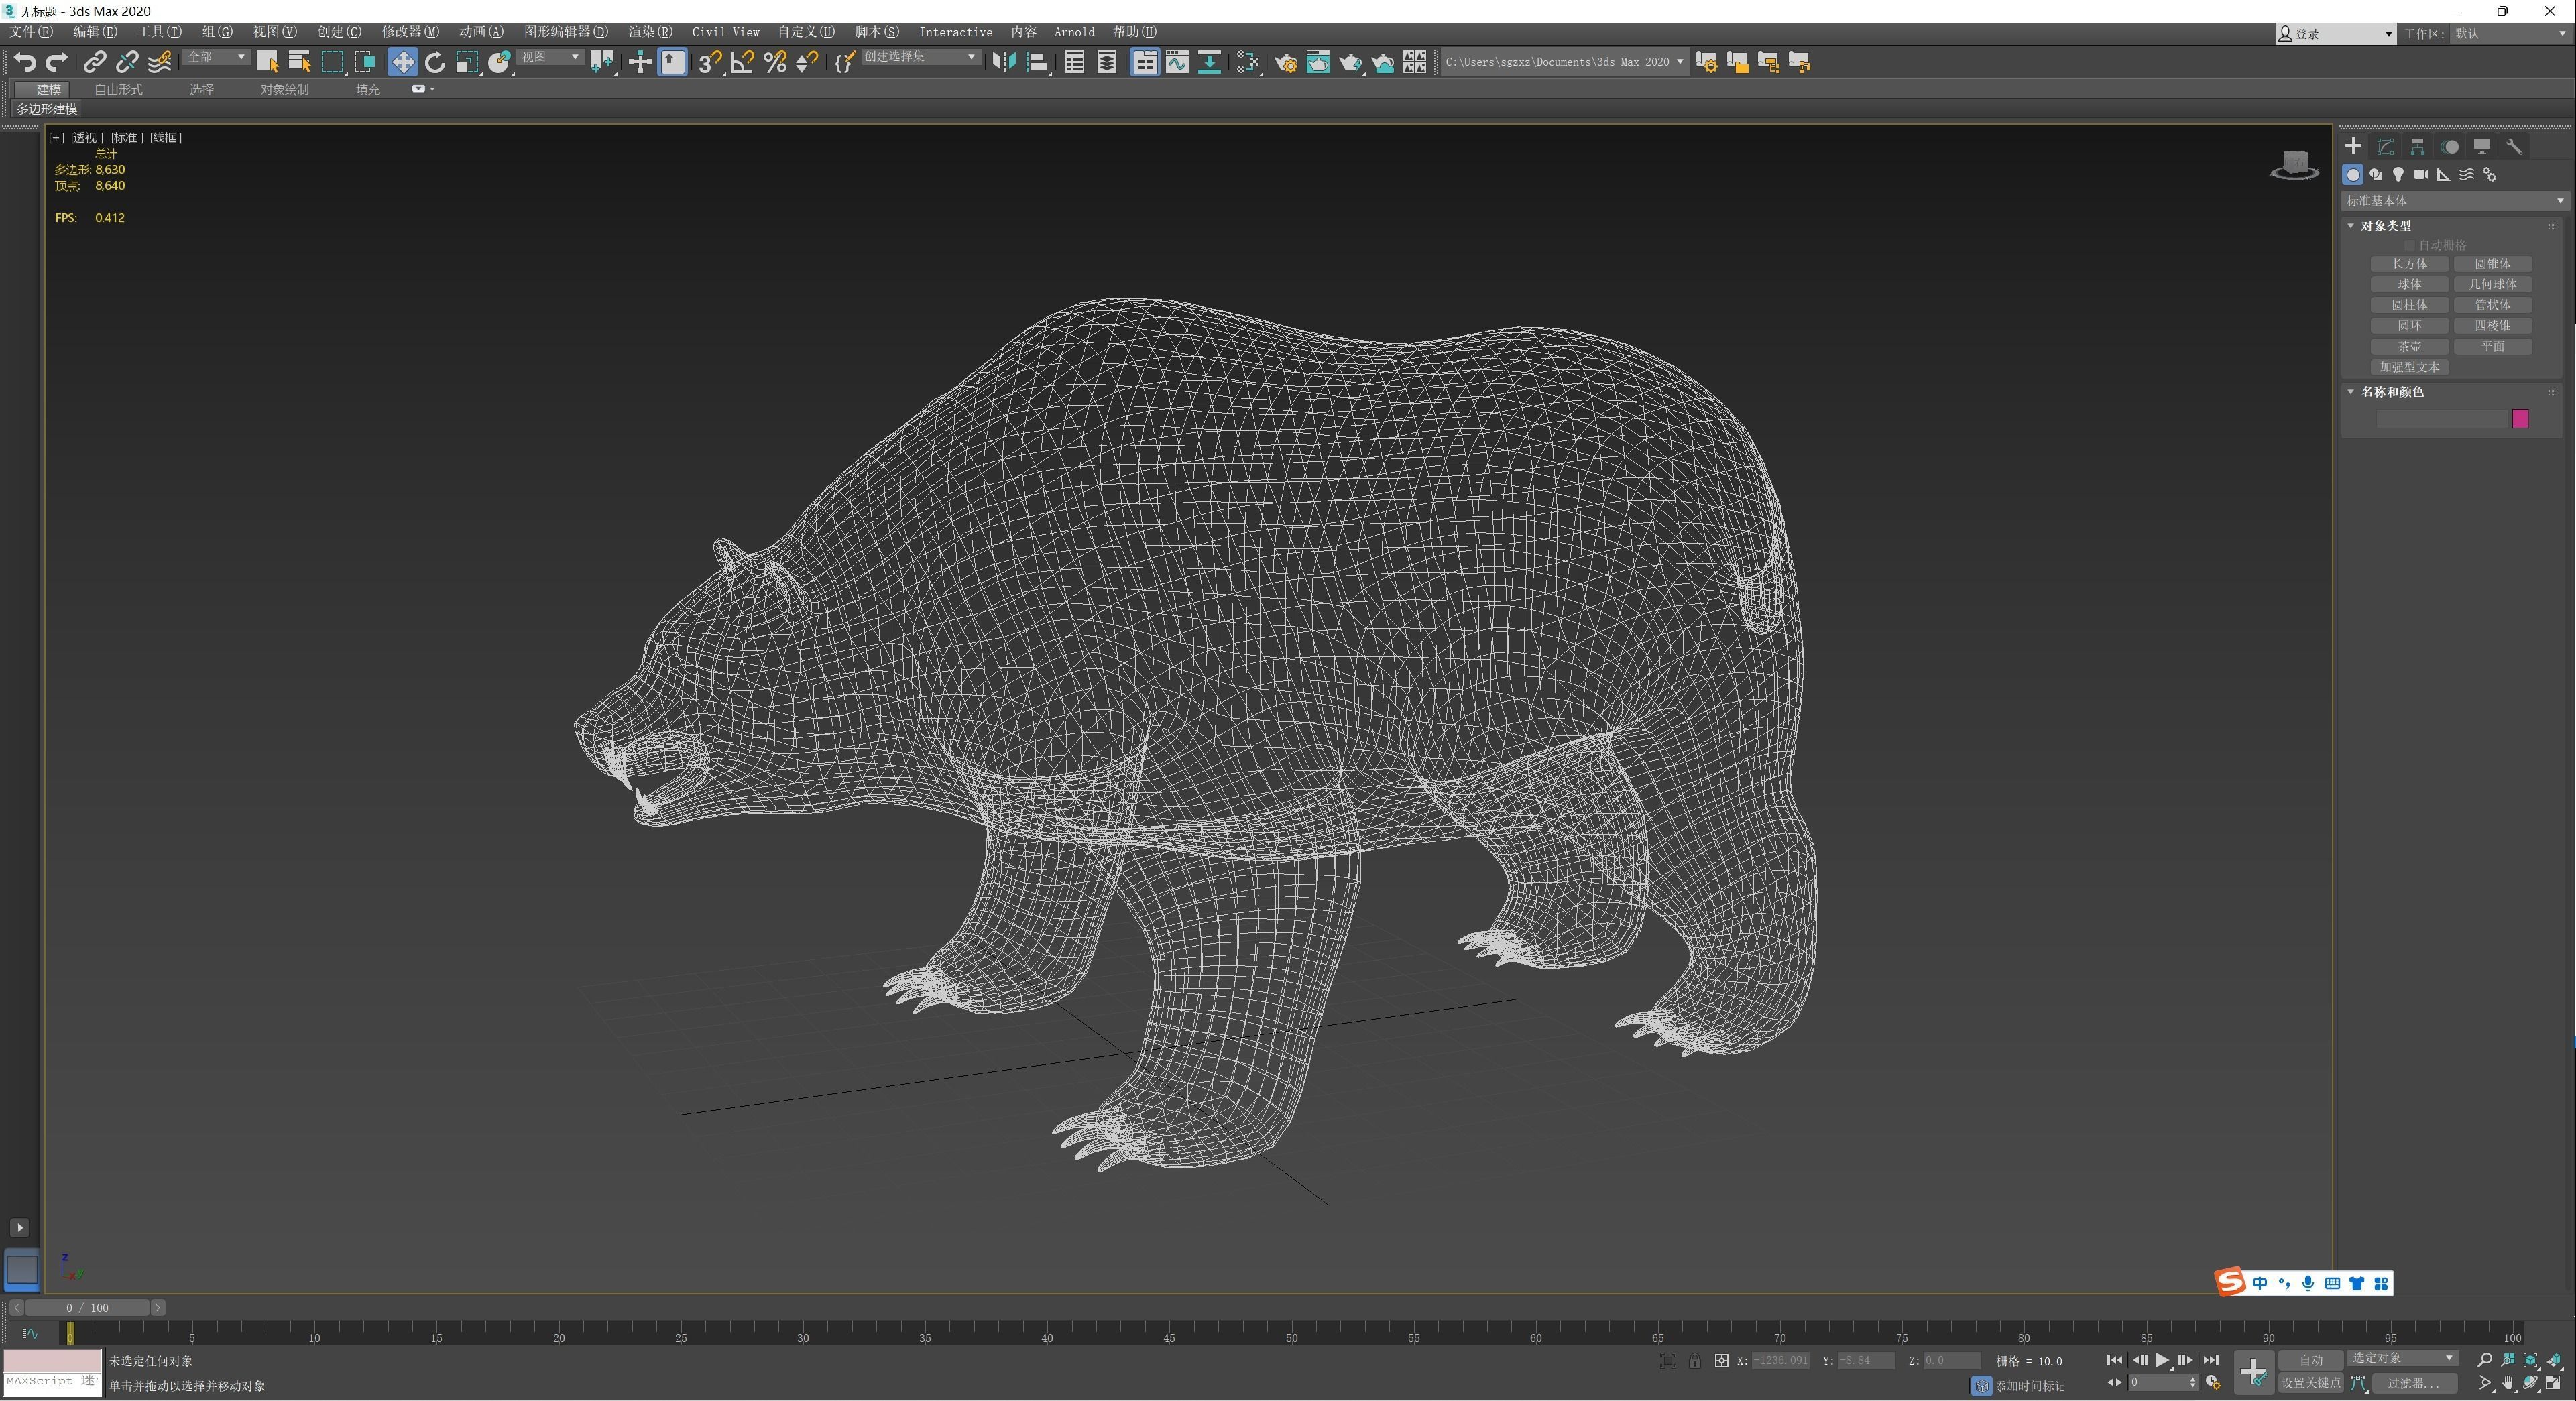Screen dimensions: 2576x1401
Task: Toggle Percent Snap
Action: coord(775,62)
